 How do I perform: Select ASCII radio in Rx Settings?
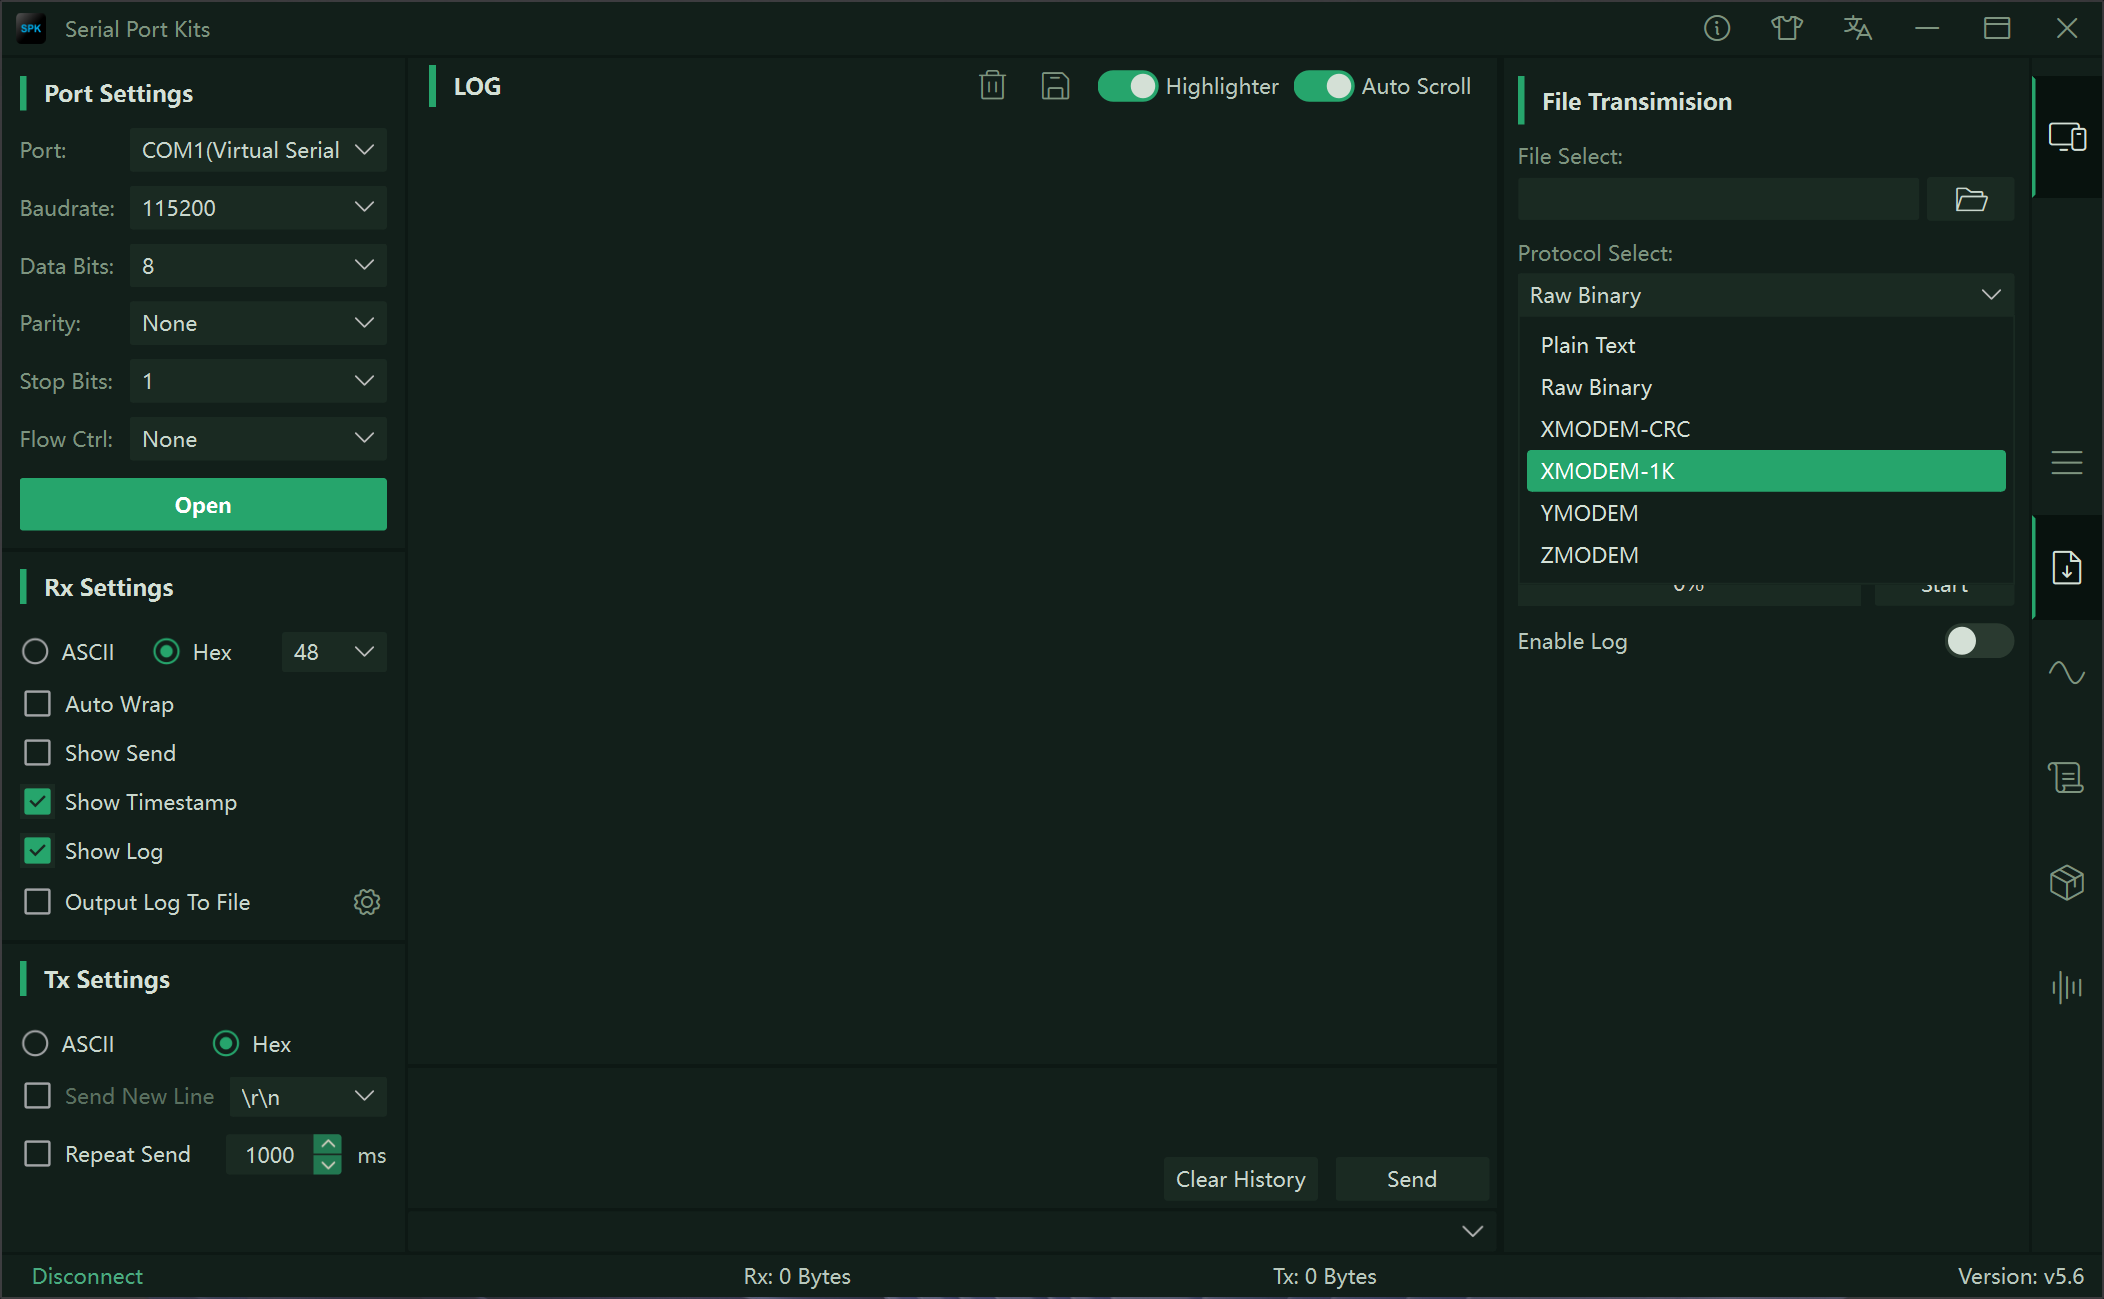click(x=35, y=652)
